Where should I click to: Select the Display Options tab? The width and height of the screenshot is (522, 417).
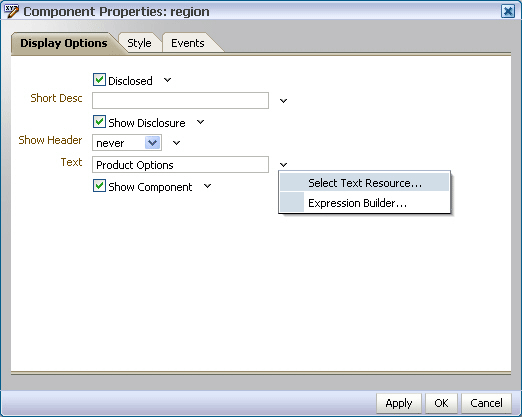click(x=64, y=43)
